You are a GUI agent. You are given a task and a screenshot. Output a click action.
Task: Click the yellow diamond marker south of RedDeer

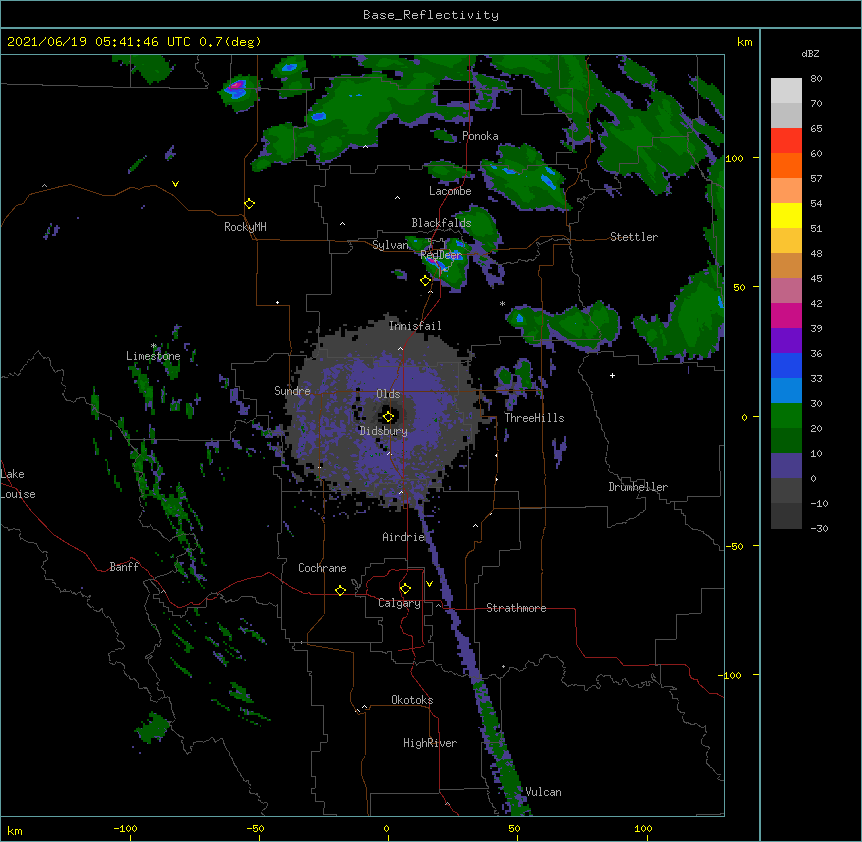point(426,281)
